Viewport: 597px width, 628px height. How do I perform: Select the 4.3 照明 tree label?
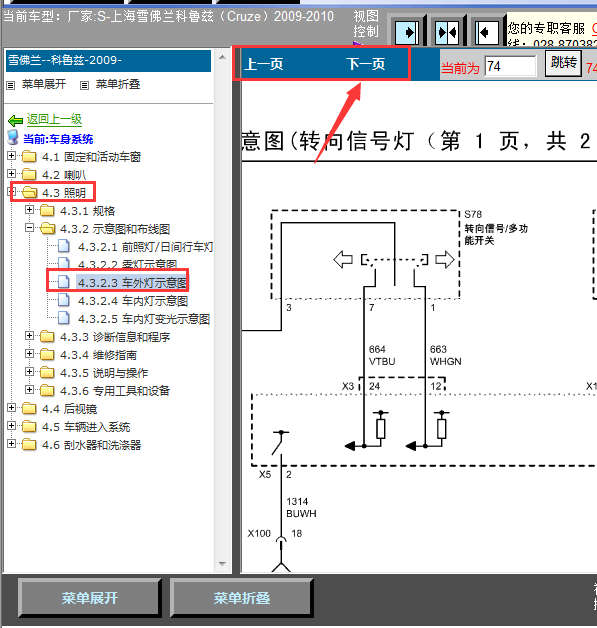point(64,193)
